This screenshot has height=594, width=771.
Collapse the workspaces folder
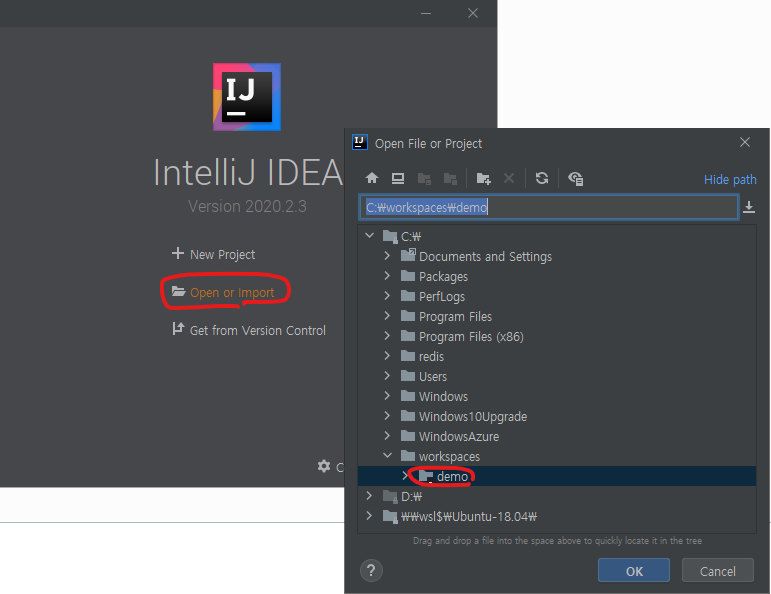tap(387, 456)
